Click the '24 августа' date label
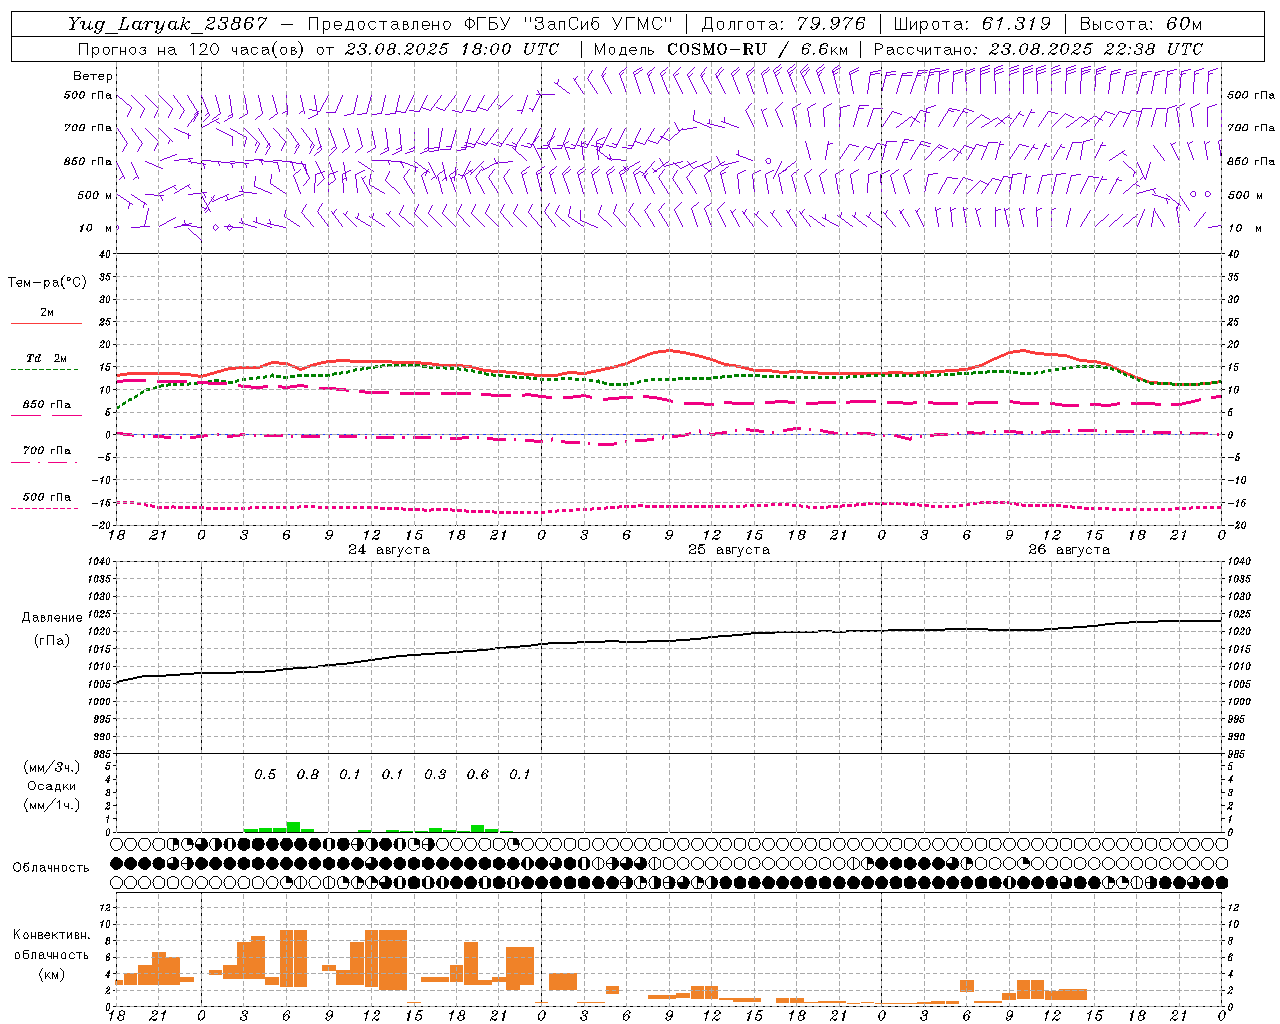The width and height of the screenshot is (1280, 1024). pyautogui.click(x=389, y=550)
